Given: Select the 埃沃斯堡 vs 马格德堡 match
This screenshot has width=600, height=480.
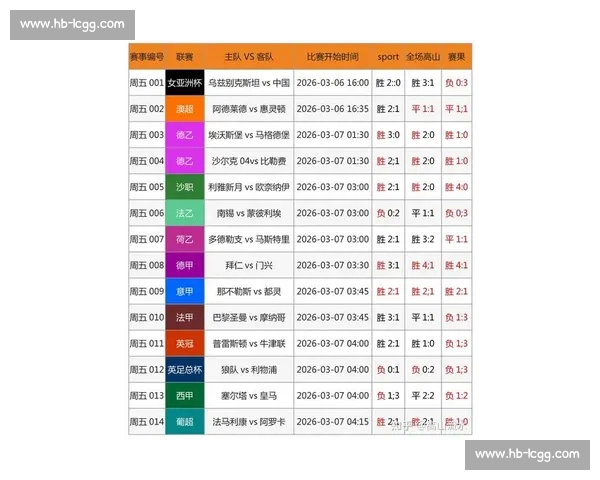Looking at the screenshot, I should [249, 135].
